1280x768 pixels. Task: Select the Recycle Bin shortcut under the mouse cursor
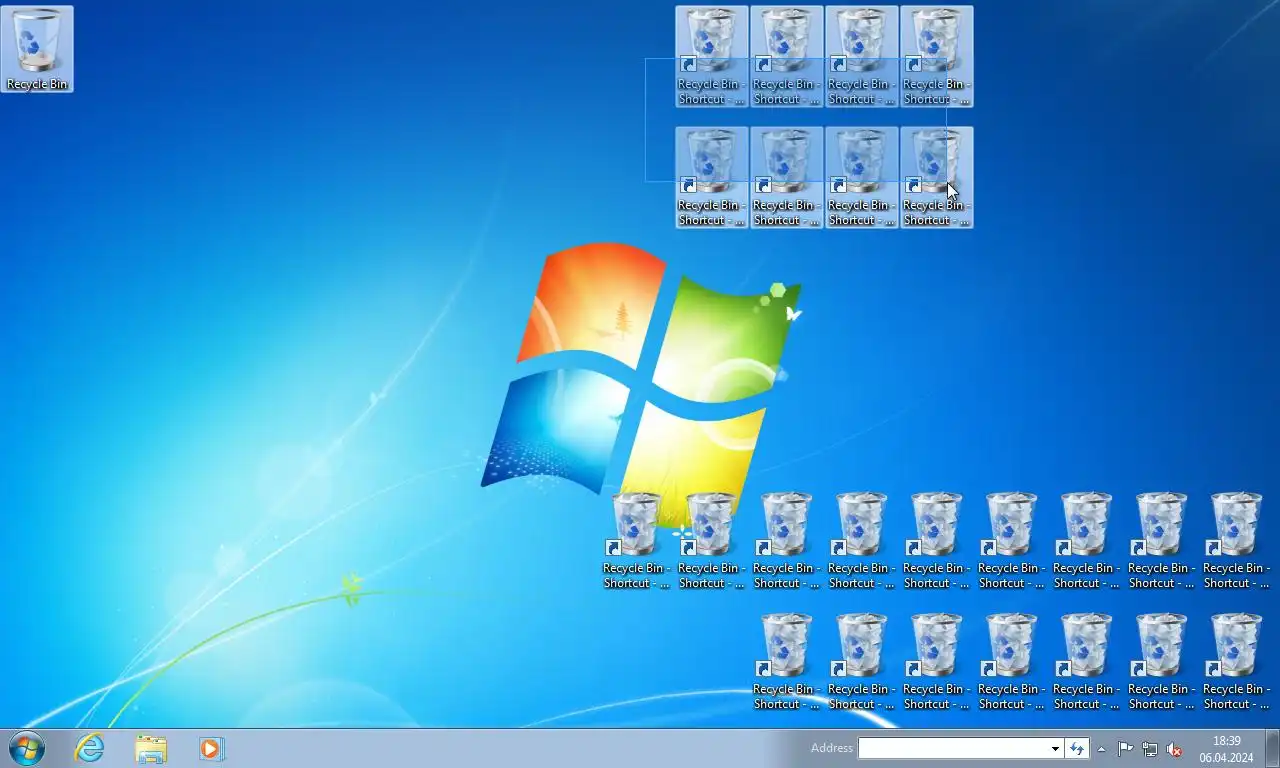[937, 177]
